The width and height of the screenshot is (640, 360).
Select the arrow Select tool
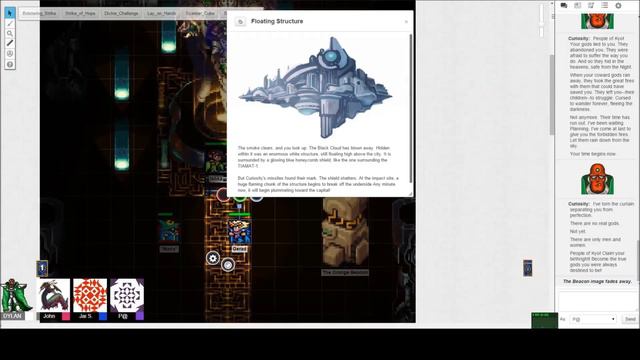[x=10, y=13]
